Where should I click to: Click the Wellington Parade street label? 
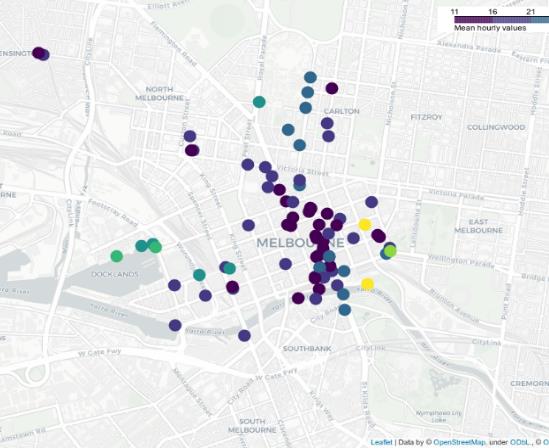(x=461, y=261)
